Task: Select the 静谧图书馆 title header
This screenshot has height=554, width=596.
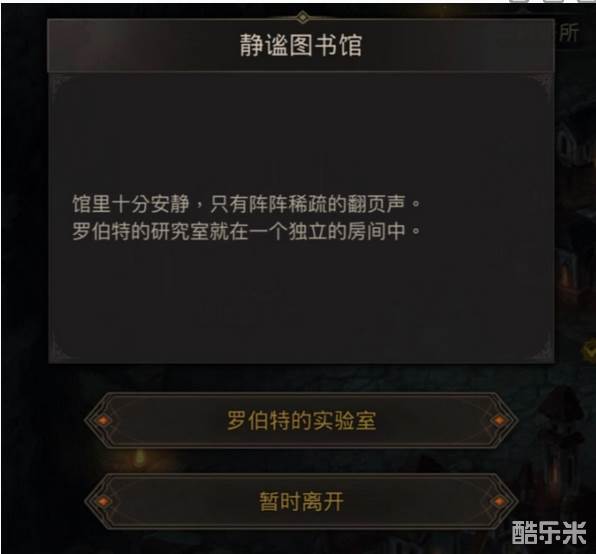Action: click(301, 46)
